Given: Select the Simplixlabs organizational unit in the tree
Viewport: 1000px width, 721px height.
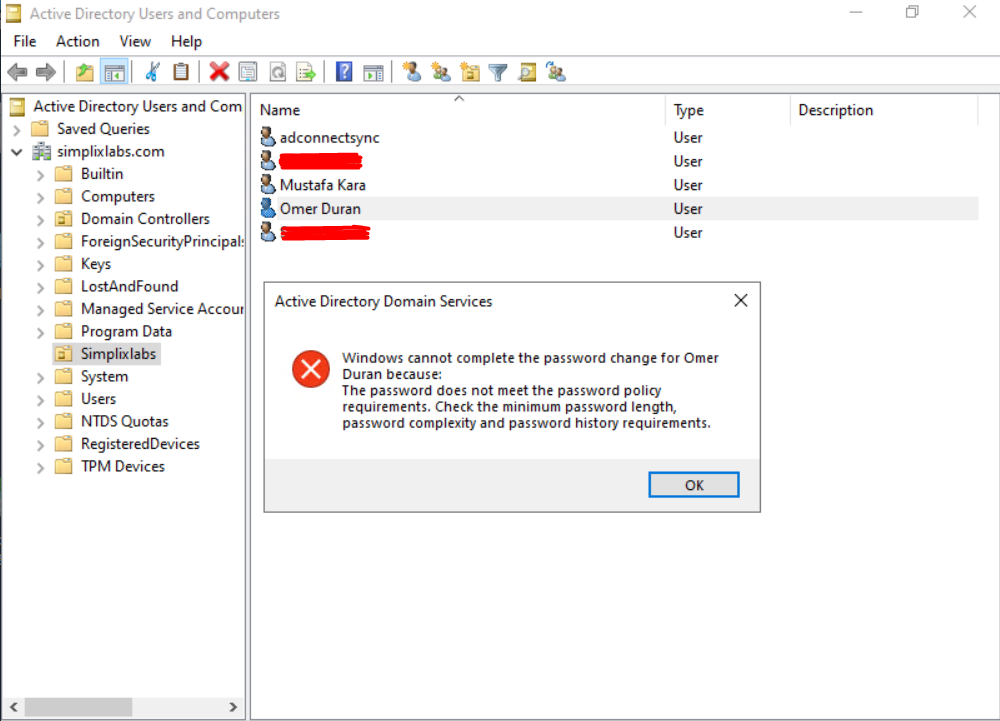Looking at the screenshot, I should point(119,354).
